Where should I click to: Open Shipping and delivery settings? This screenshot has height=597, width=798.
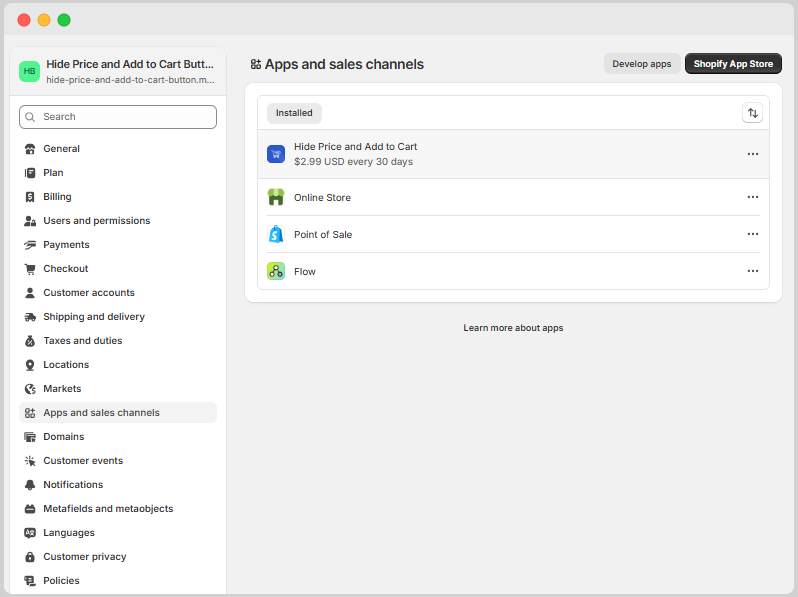(94, 317)
